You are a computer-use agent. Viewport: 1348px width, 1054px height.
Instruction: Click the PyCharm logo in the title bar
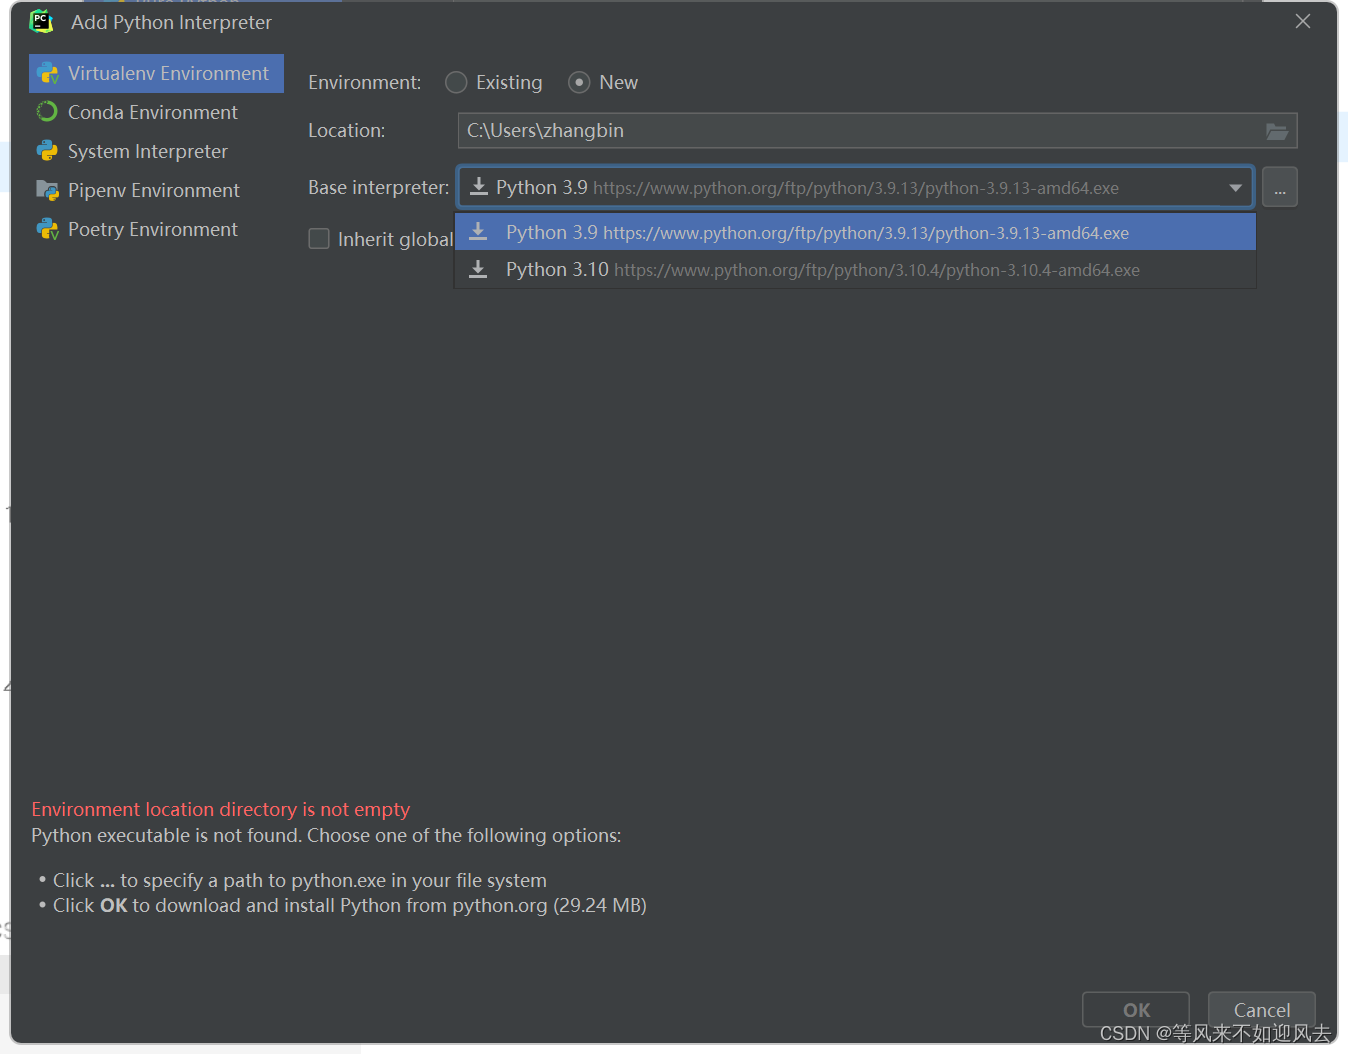click(x=41, y=21)
